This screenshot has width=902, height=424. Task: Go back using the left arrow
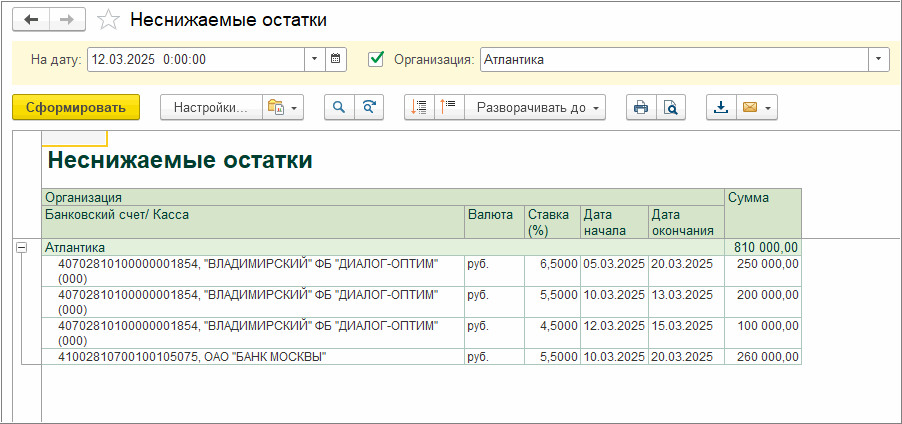pyautogui.click(x=31, y=20)
